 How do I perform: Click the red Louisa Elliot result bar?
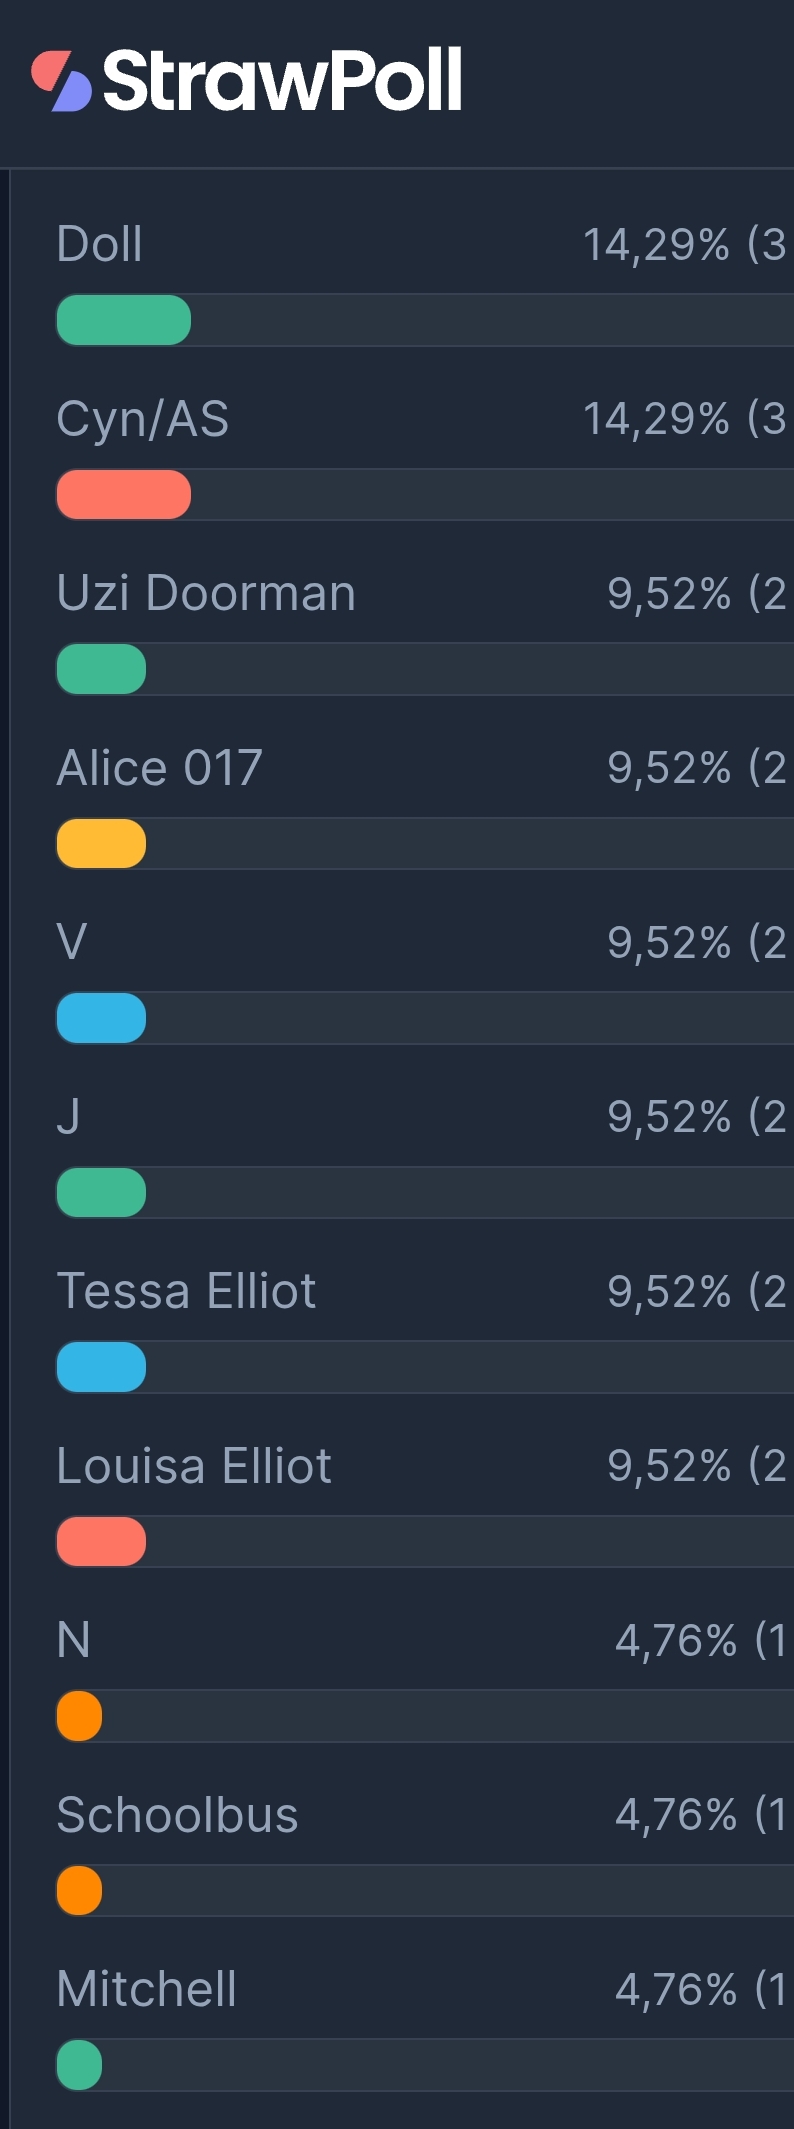coord(101,1541)
